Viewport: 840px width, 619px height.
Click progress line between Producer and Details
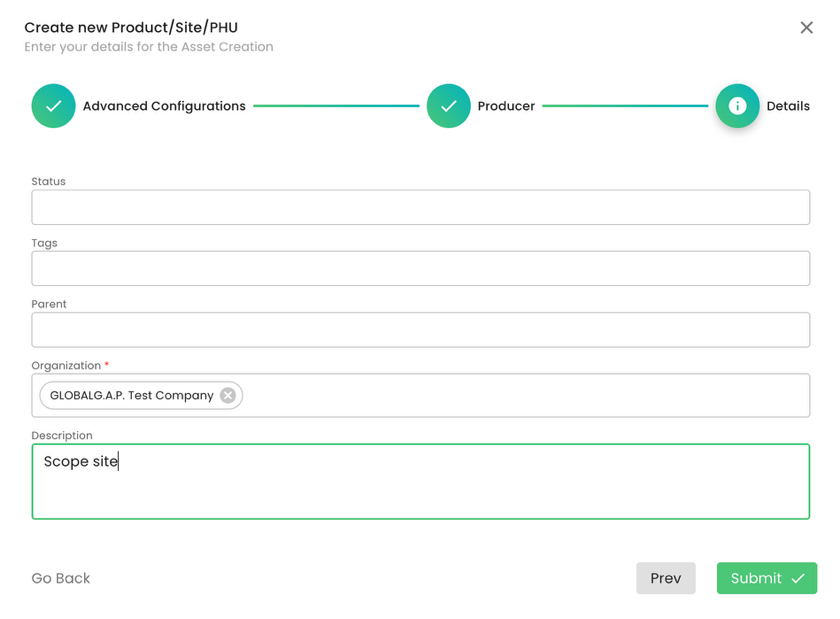625,106
